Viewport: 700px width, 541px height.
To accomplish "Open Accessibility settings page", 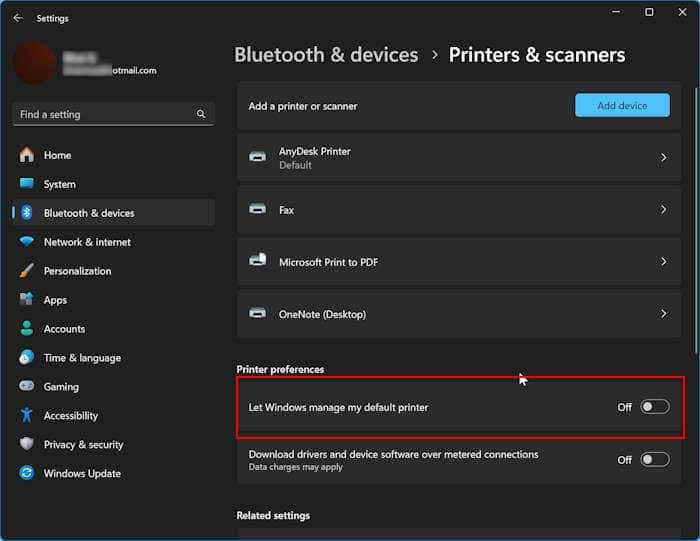I will (114, 416).
